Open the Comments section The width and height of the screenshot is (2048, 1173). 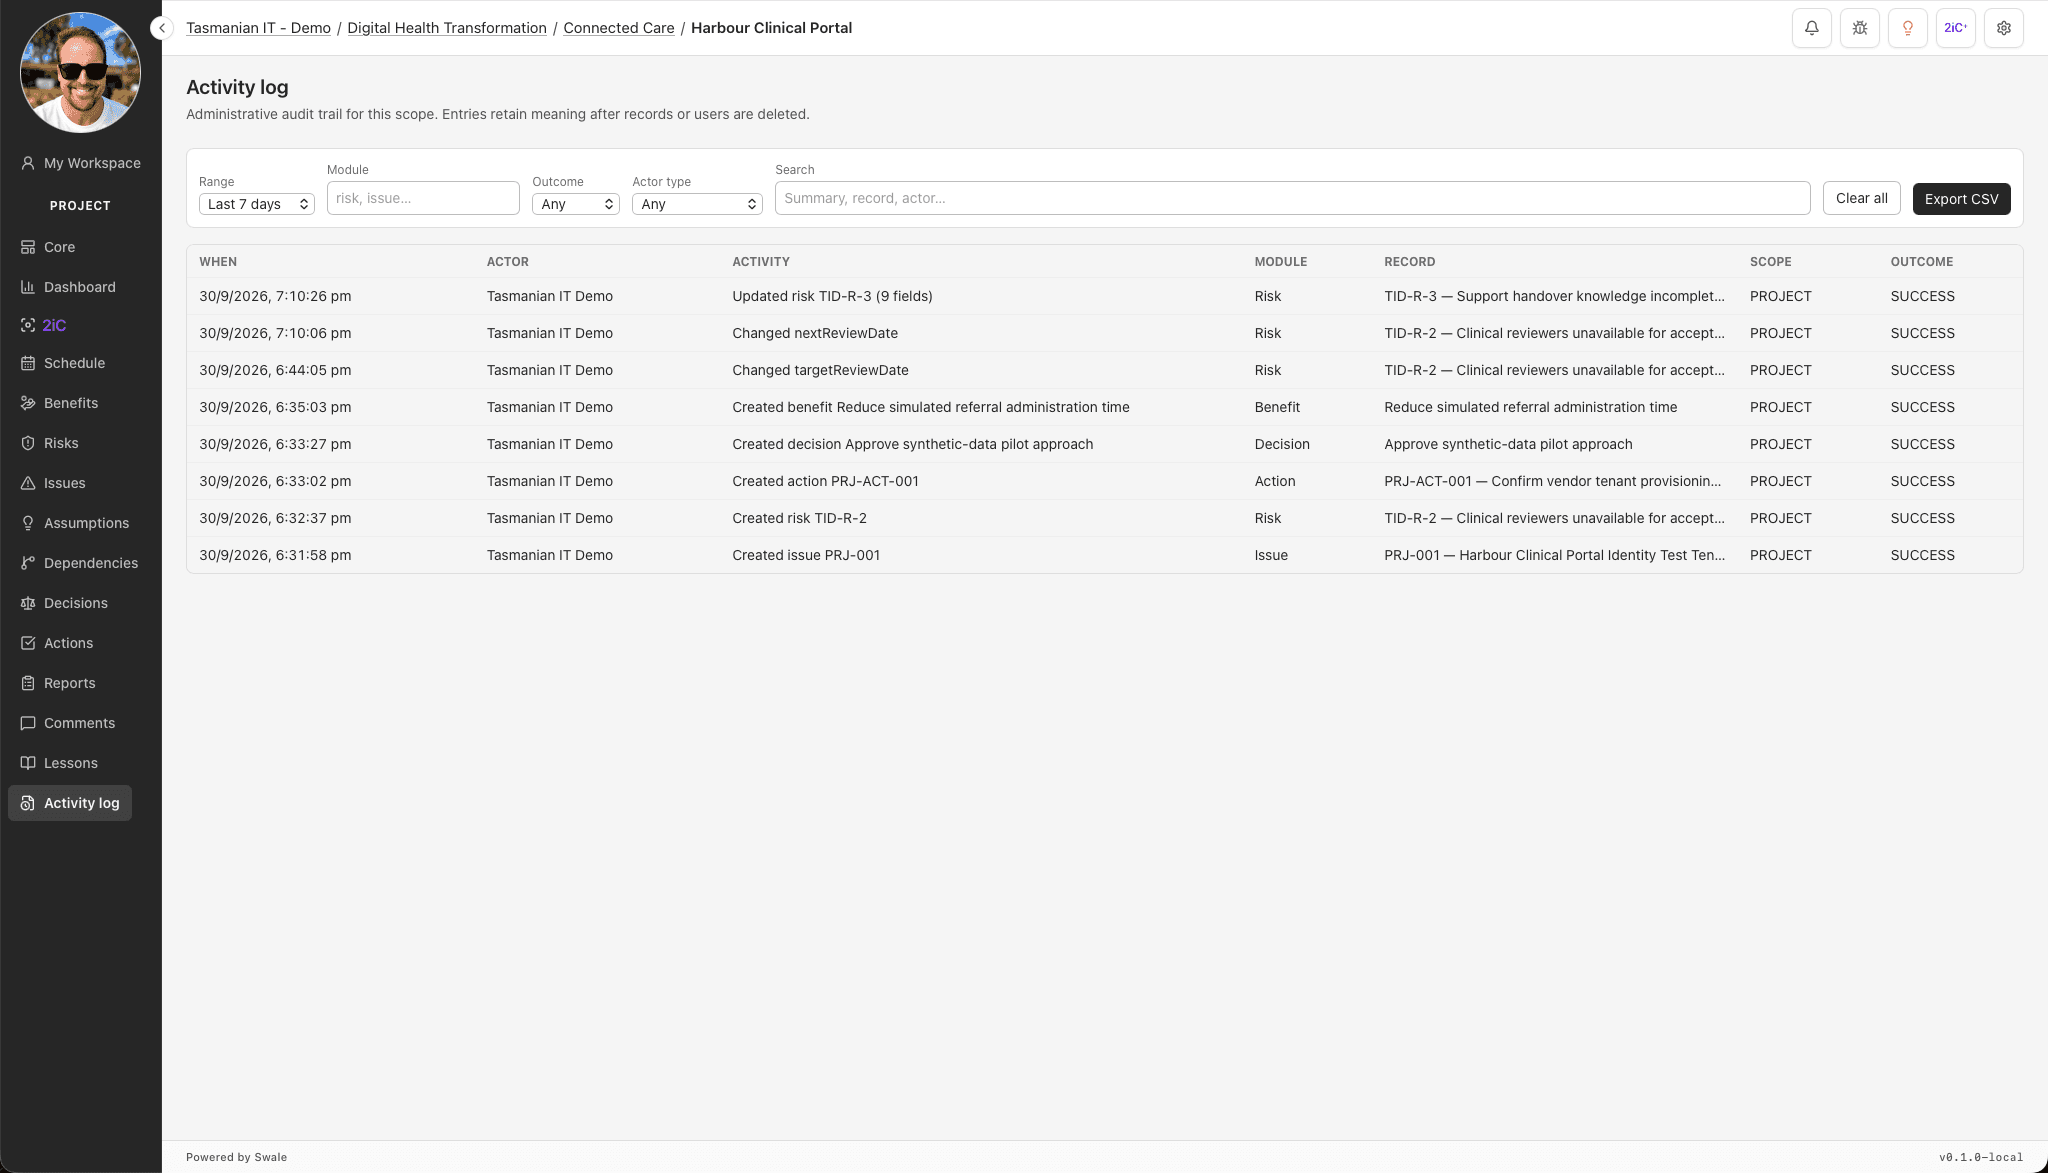point(68,723)
